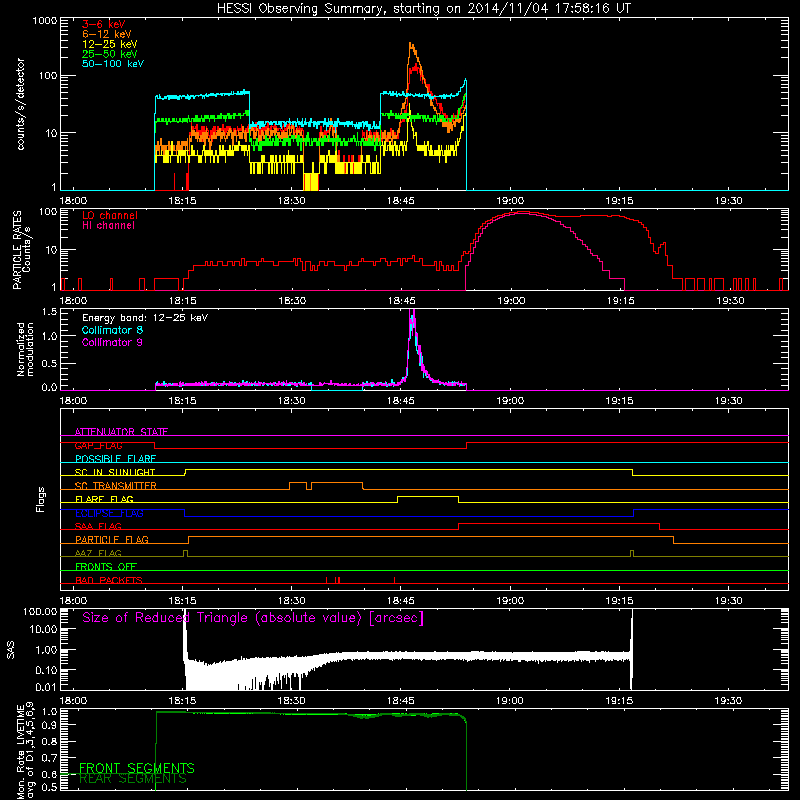
Task: Select the yellow 12-25 keV legend label
Action: click(110, 44)
